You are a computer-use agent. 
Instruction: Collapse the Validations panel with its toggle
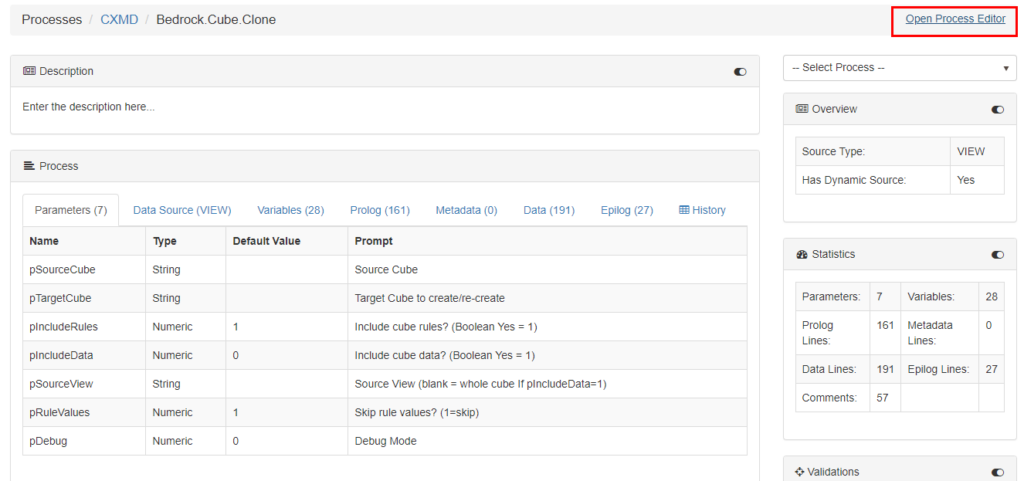[x=997, y=472]
